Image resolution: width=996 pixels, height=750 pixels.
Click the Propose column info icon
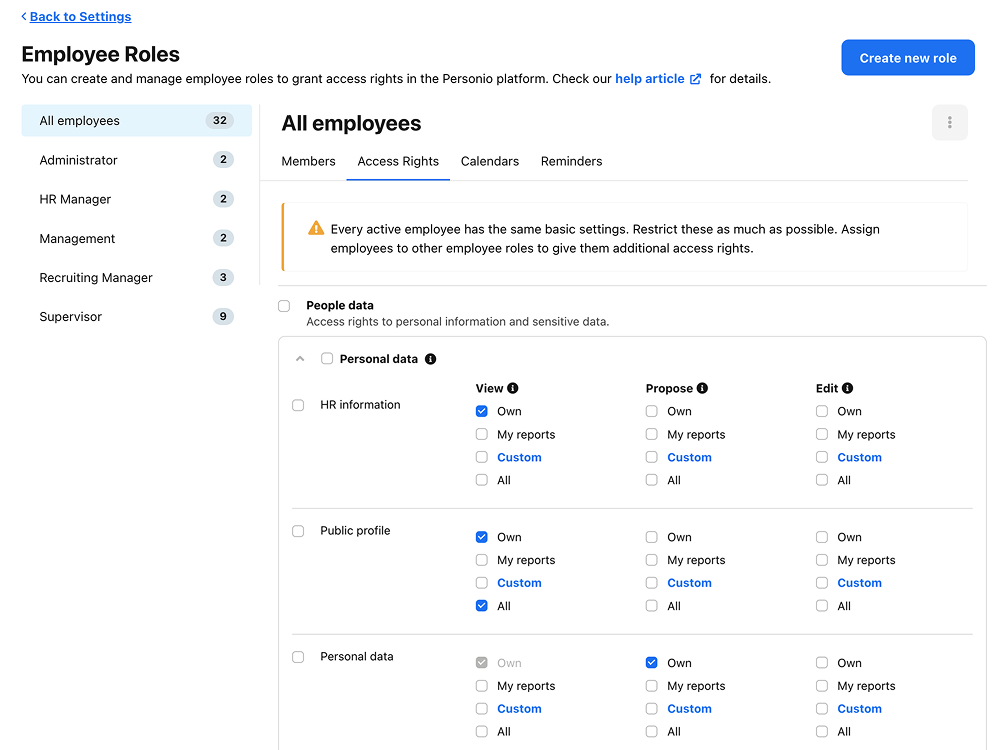pyautogui.click(x=702, y=388)
